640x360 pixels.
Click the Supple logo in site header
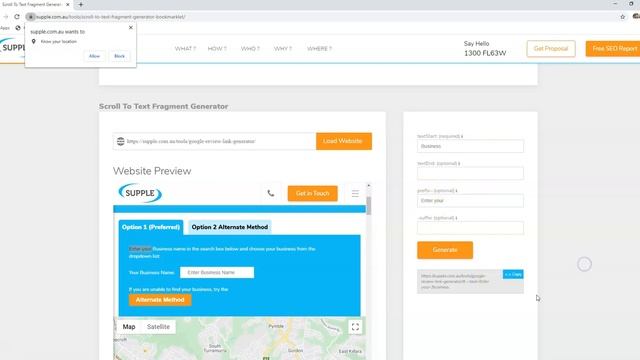pos(12,48)
